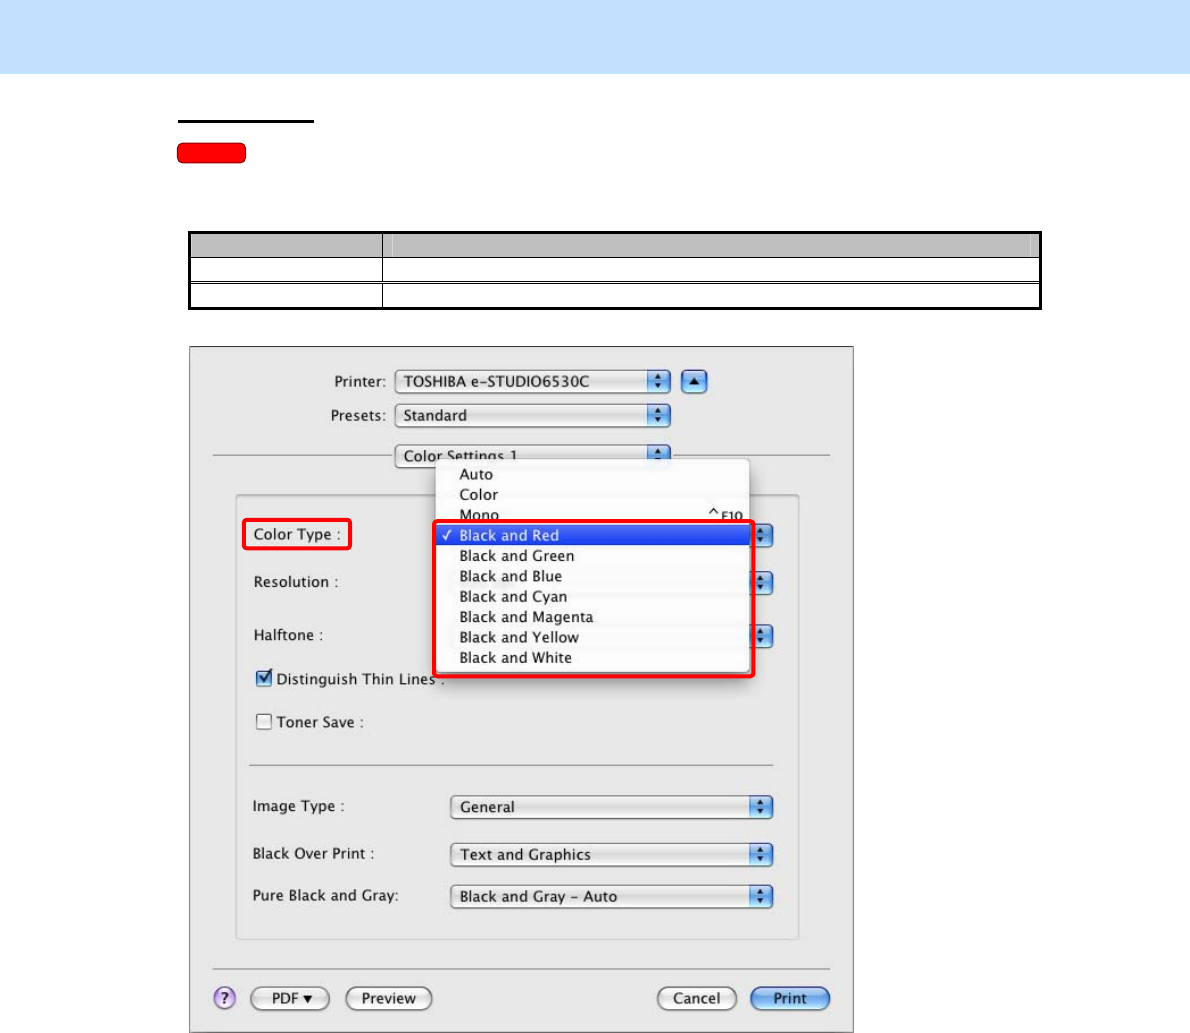The height and width of the screenshot is (1033, 1190).
Task: Click the Halftone dropdown stepper arrows
Action: tap(763, 636)
